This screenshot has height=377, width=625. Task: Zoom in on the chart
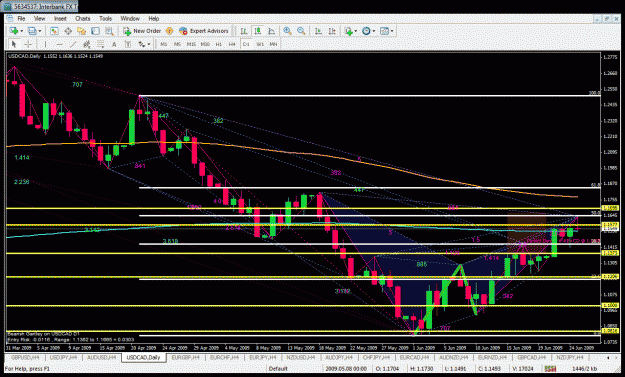[x=287, y=31]
